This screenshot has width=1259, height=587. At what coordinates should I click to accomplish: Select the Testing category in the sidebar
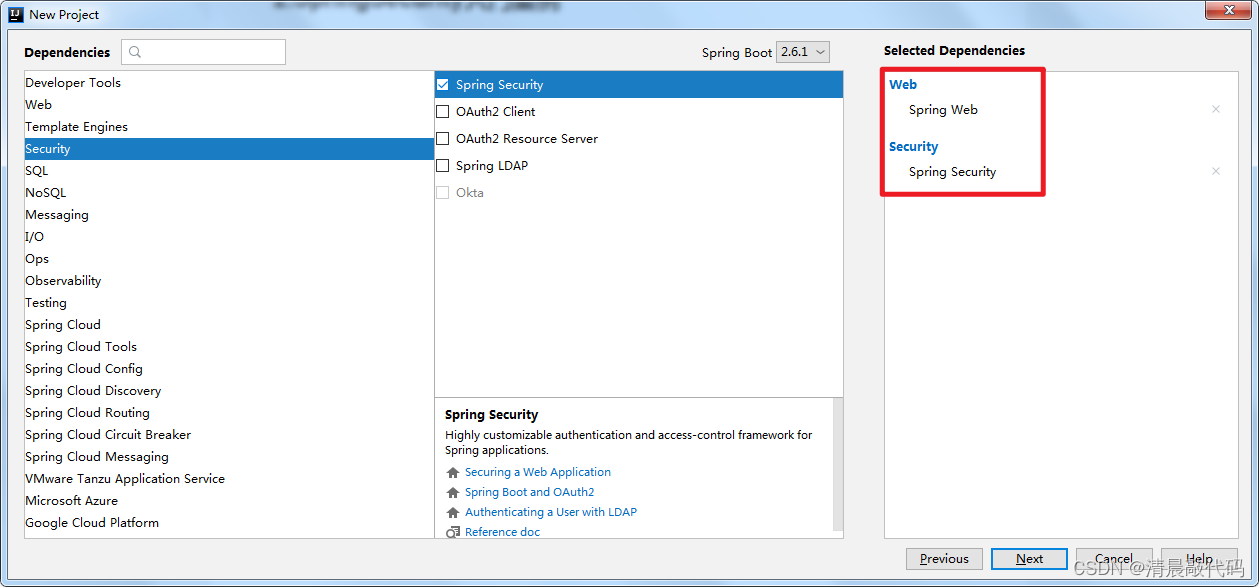[45, 302]
